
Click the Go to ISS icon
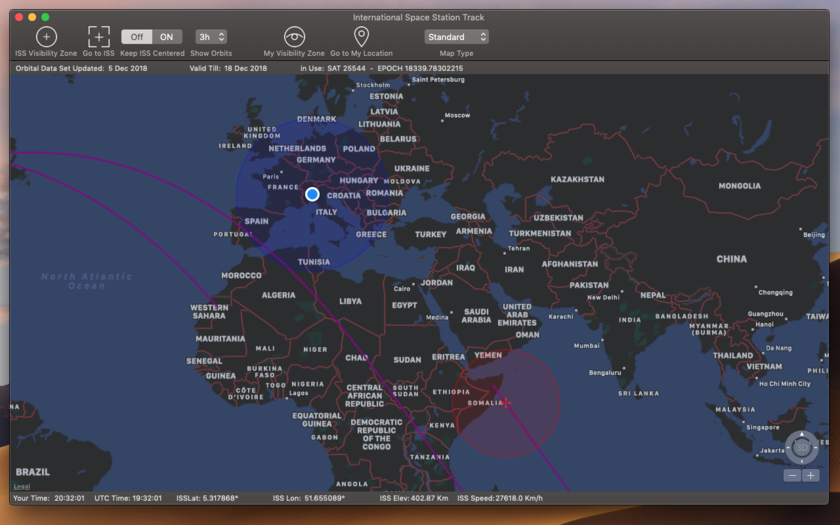[99, 37]
